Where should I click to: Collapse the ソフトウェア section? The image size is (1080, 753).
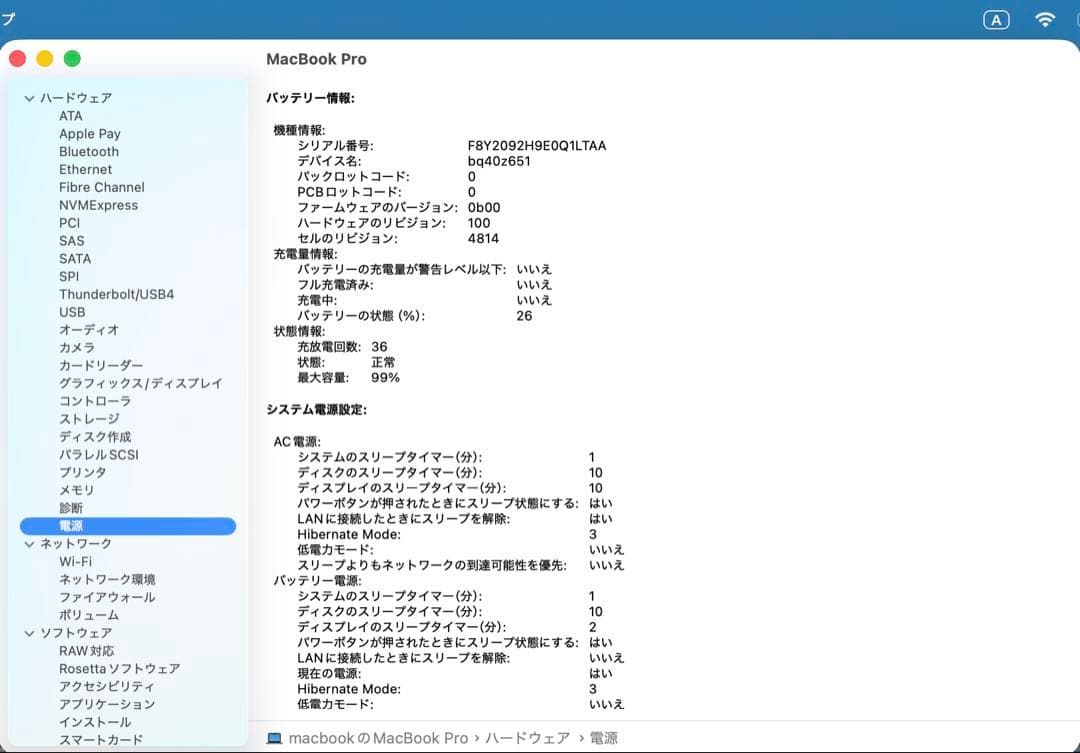click(x=29, y=633)
